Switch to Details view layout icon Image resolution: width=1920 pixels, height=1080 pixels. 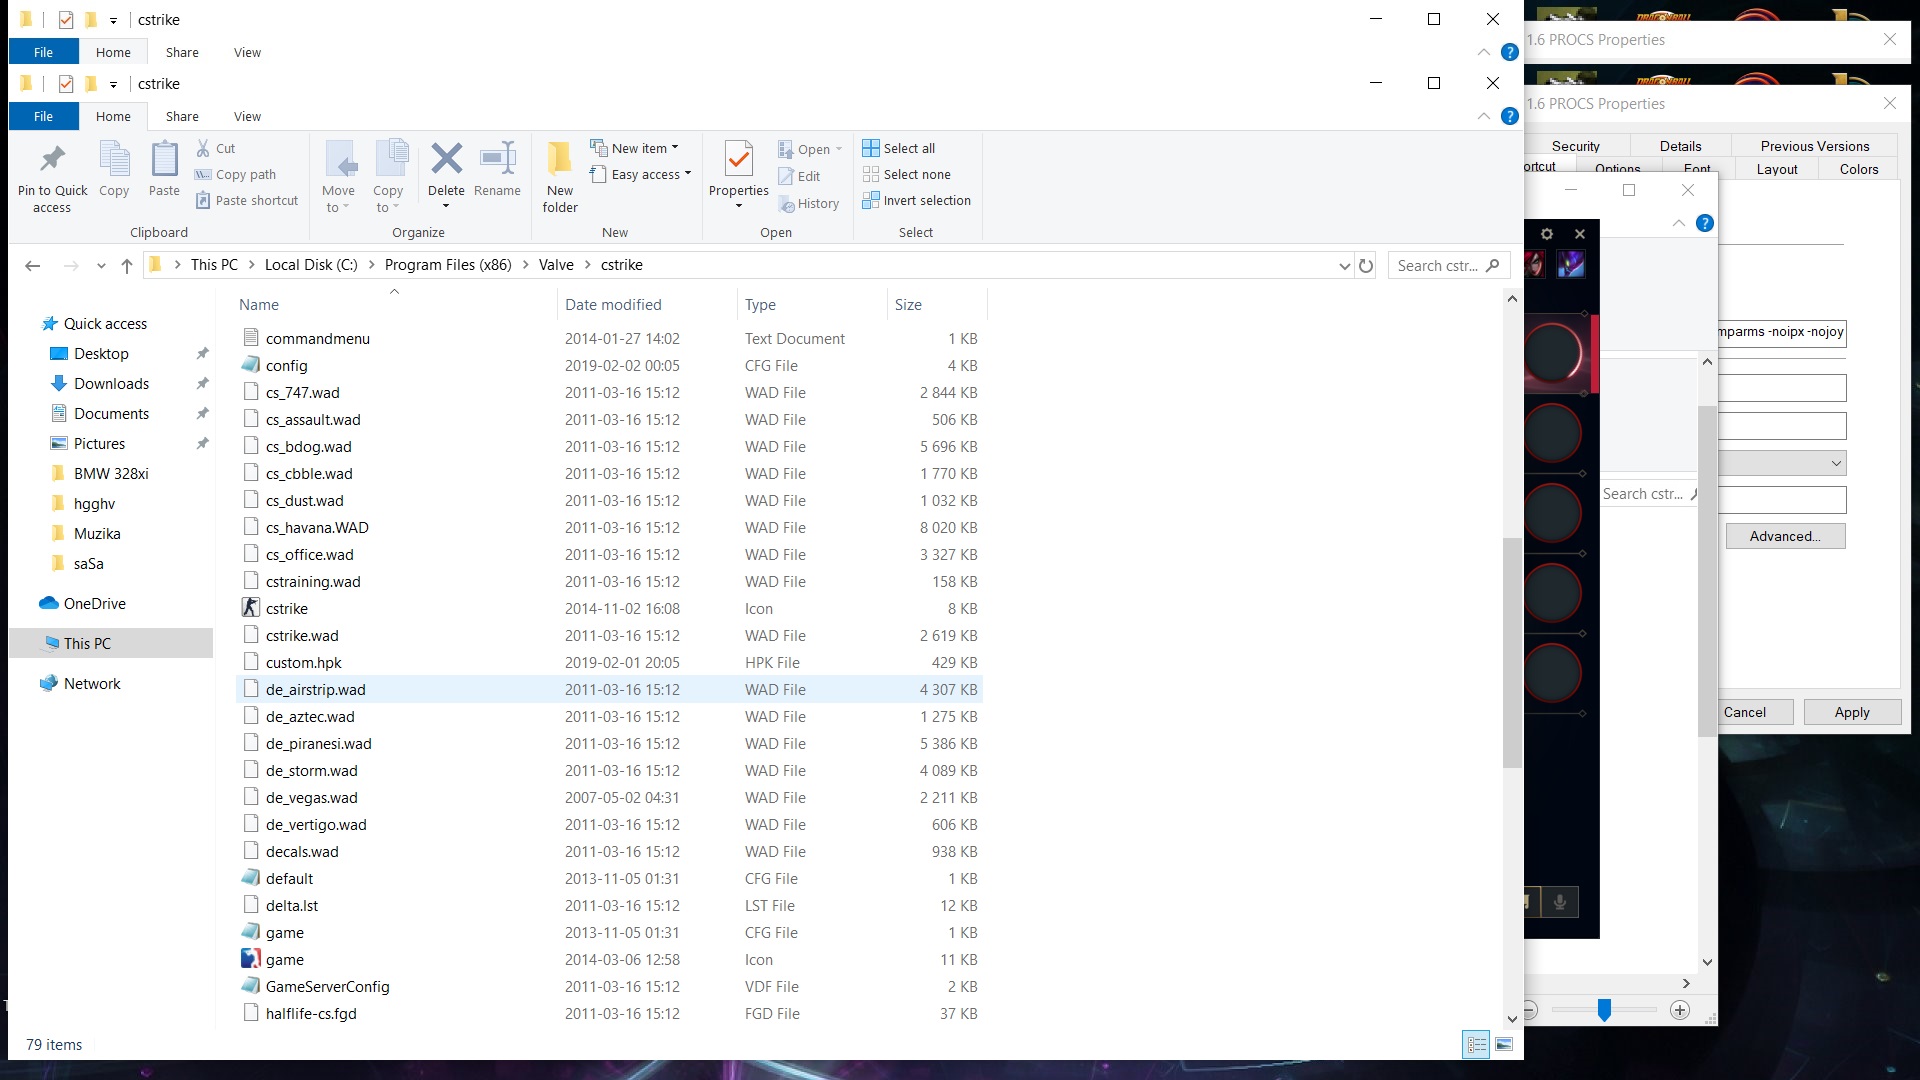[1477, 1044]
